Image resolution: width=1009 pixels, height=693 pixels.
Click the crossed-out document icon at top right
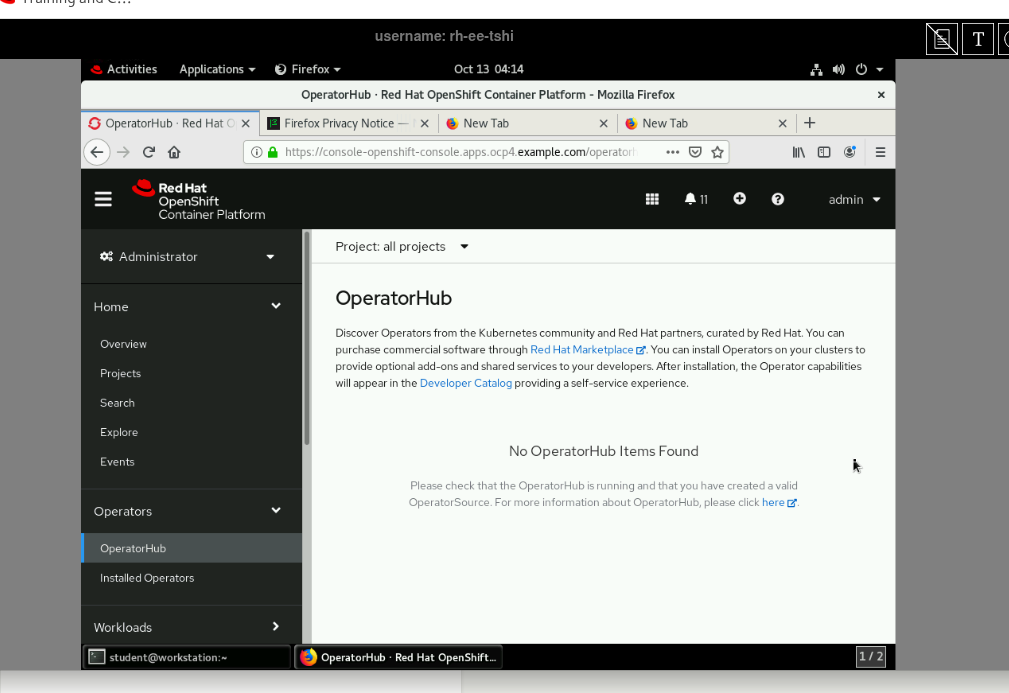point(941,39)
